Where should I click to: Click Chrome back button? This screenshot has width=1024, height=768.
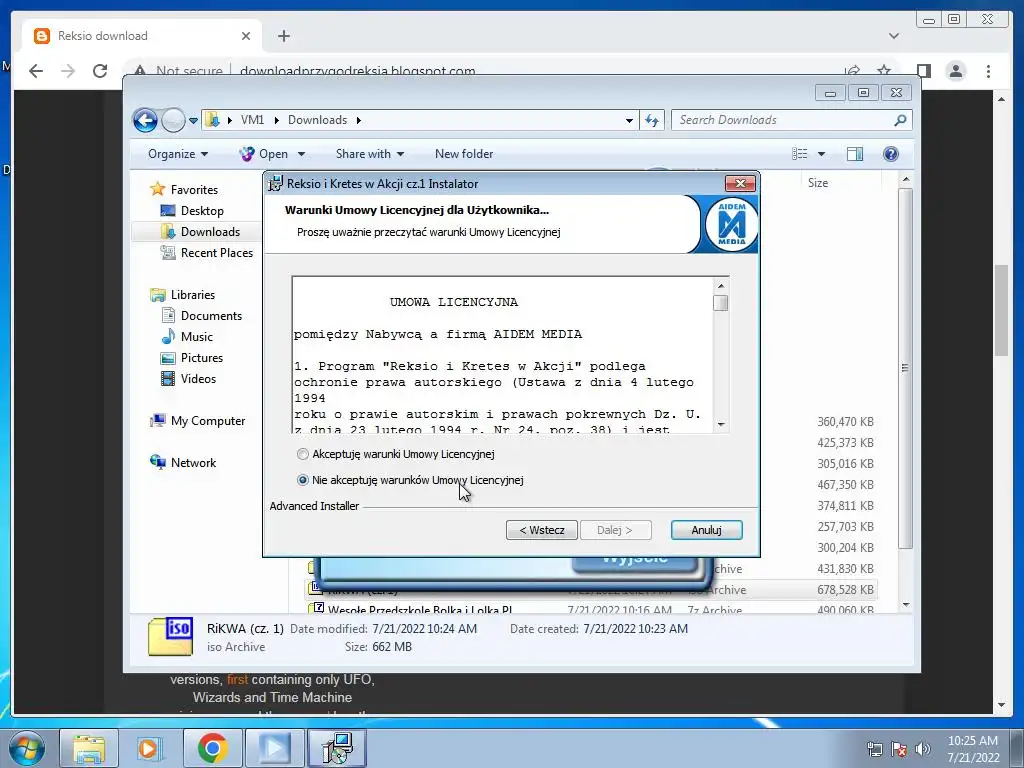click(x=36, y=71)
